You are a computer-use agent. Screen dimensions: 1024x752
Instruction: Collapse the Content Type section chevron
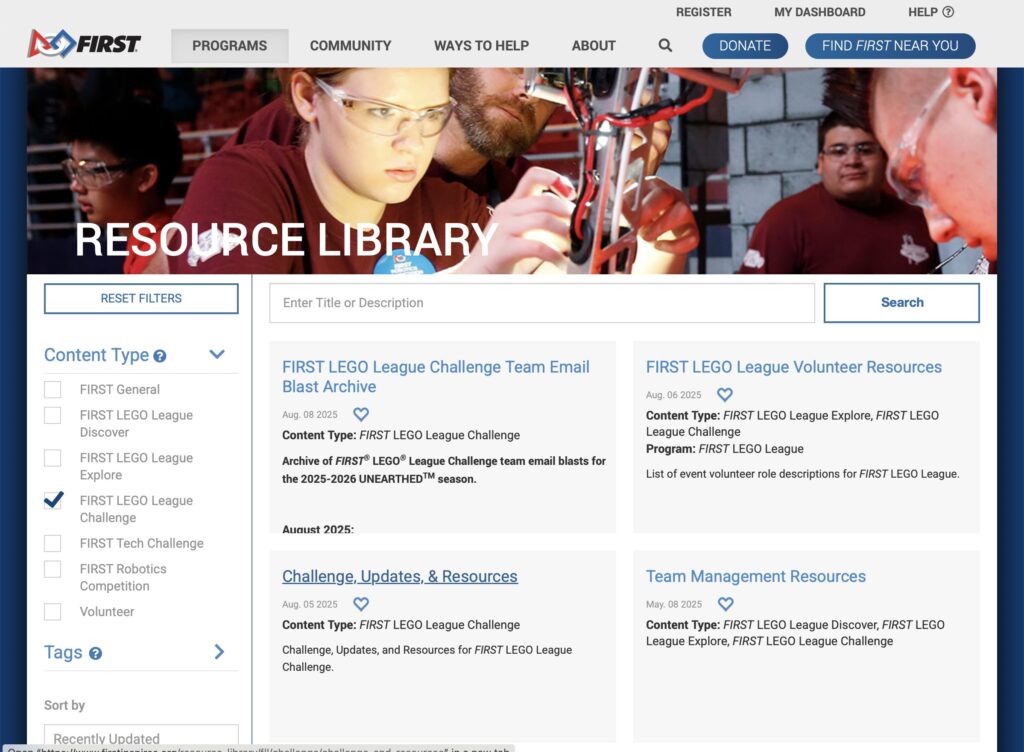[x=217, y=355]
